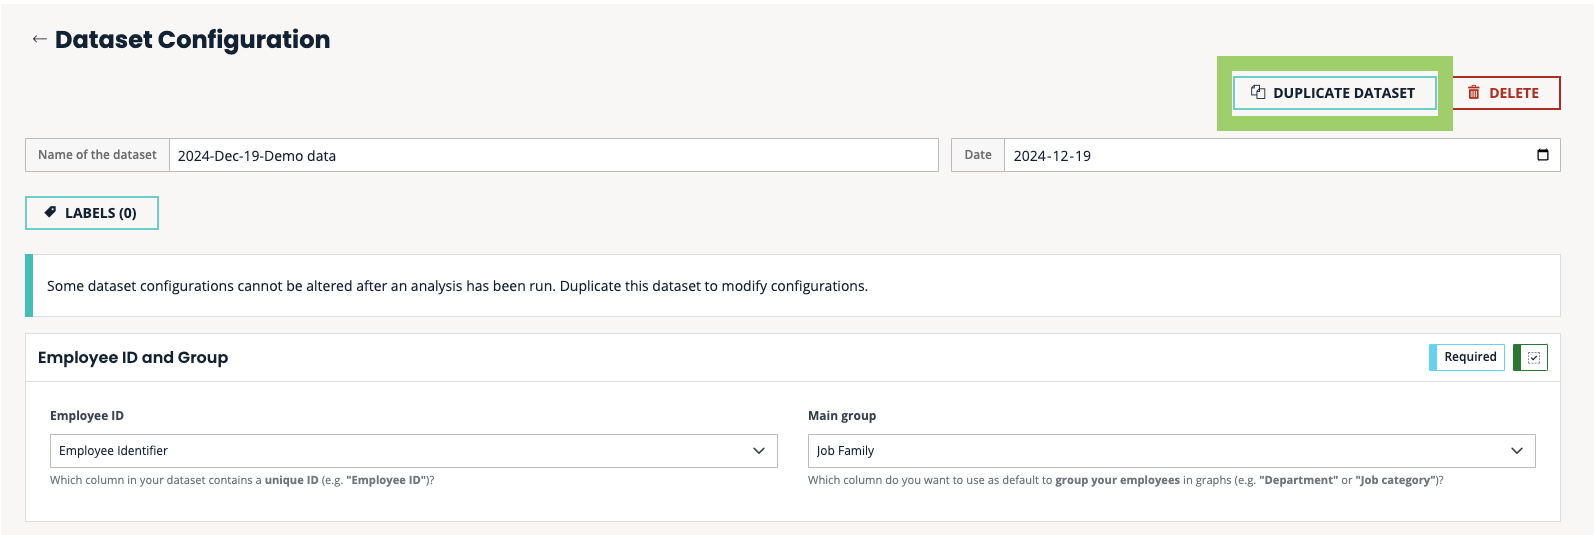Screen dimensions: 1594x535
Task: Click the trash can icon on Delete
Action: click(x=1473, y=93)
